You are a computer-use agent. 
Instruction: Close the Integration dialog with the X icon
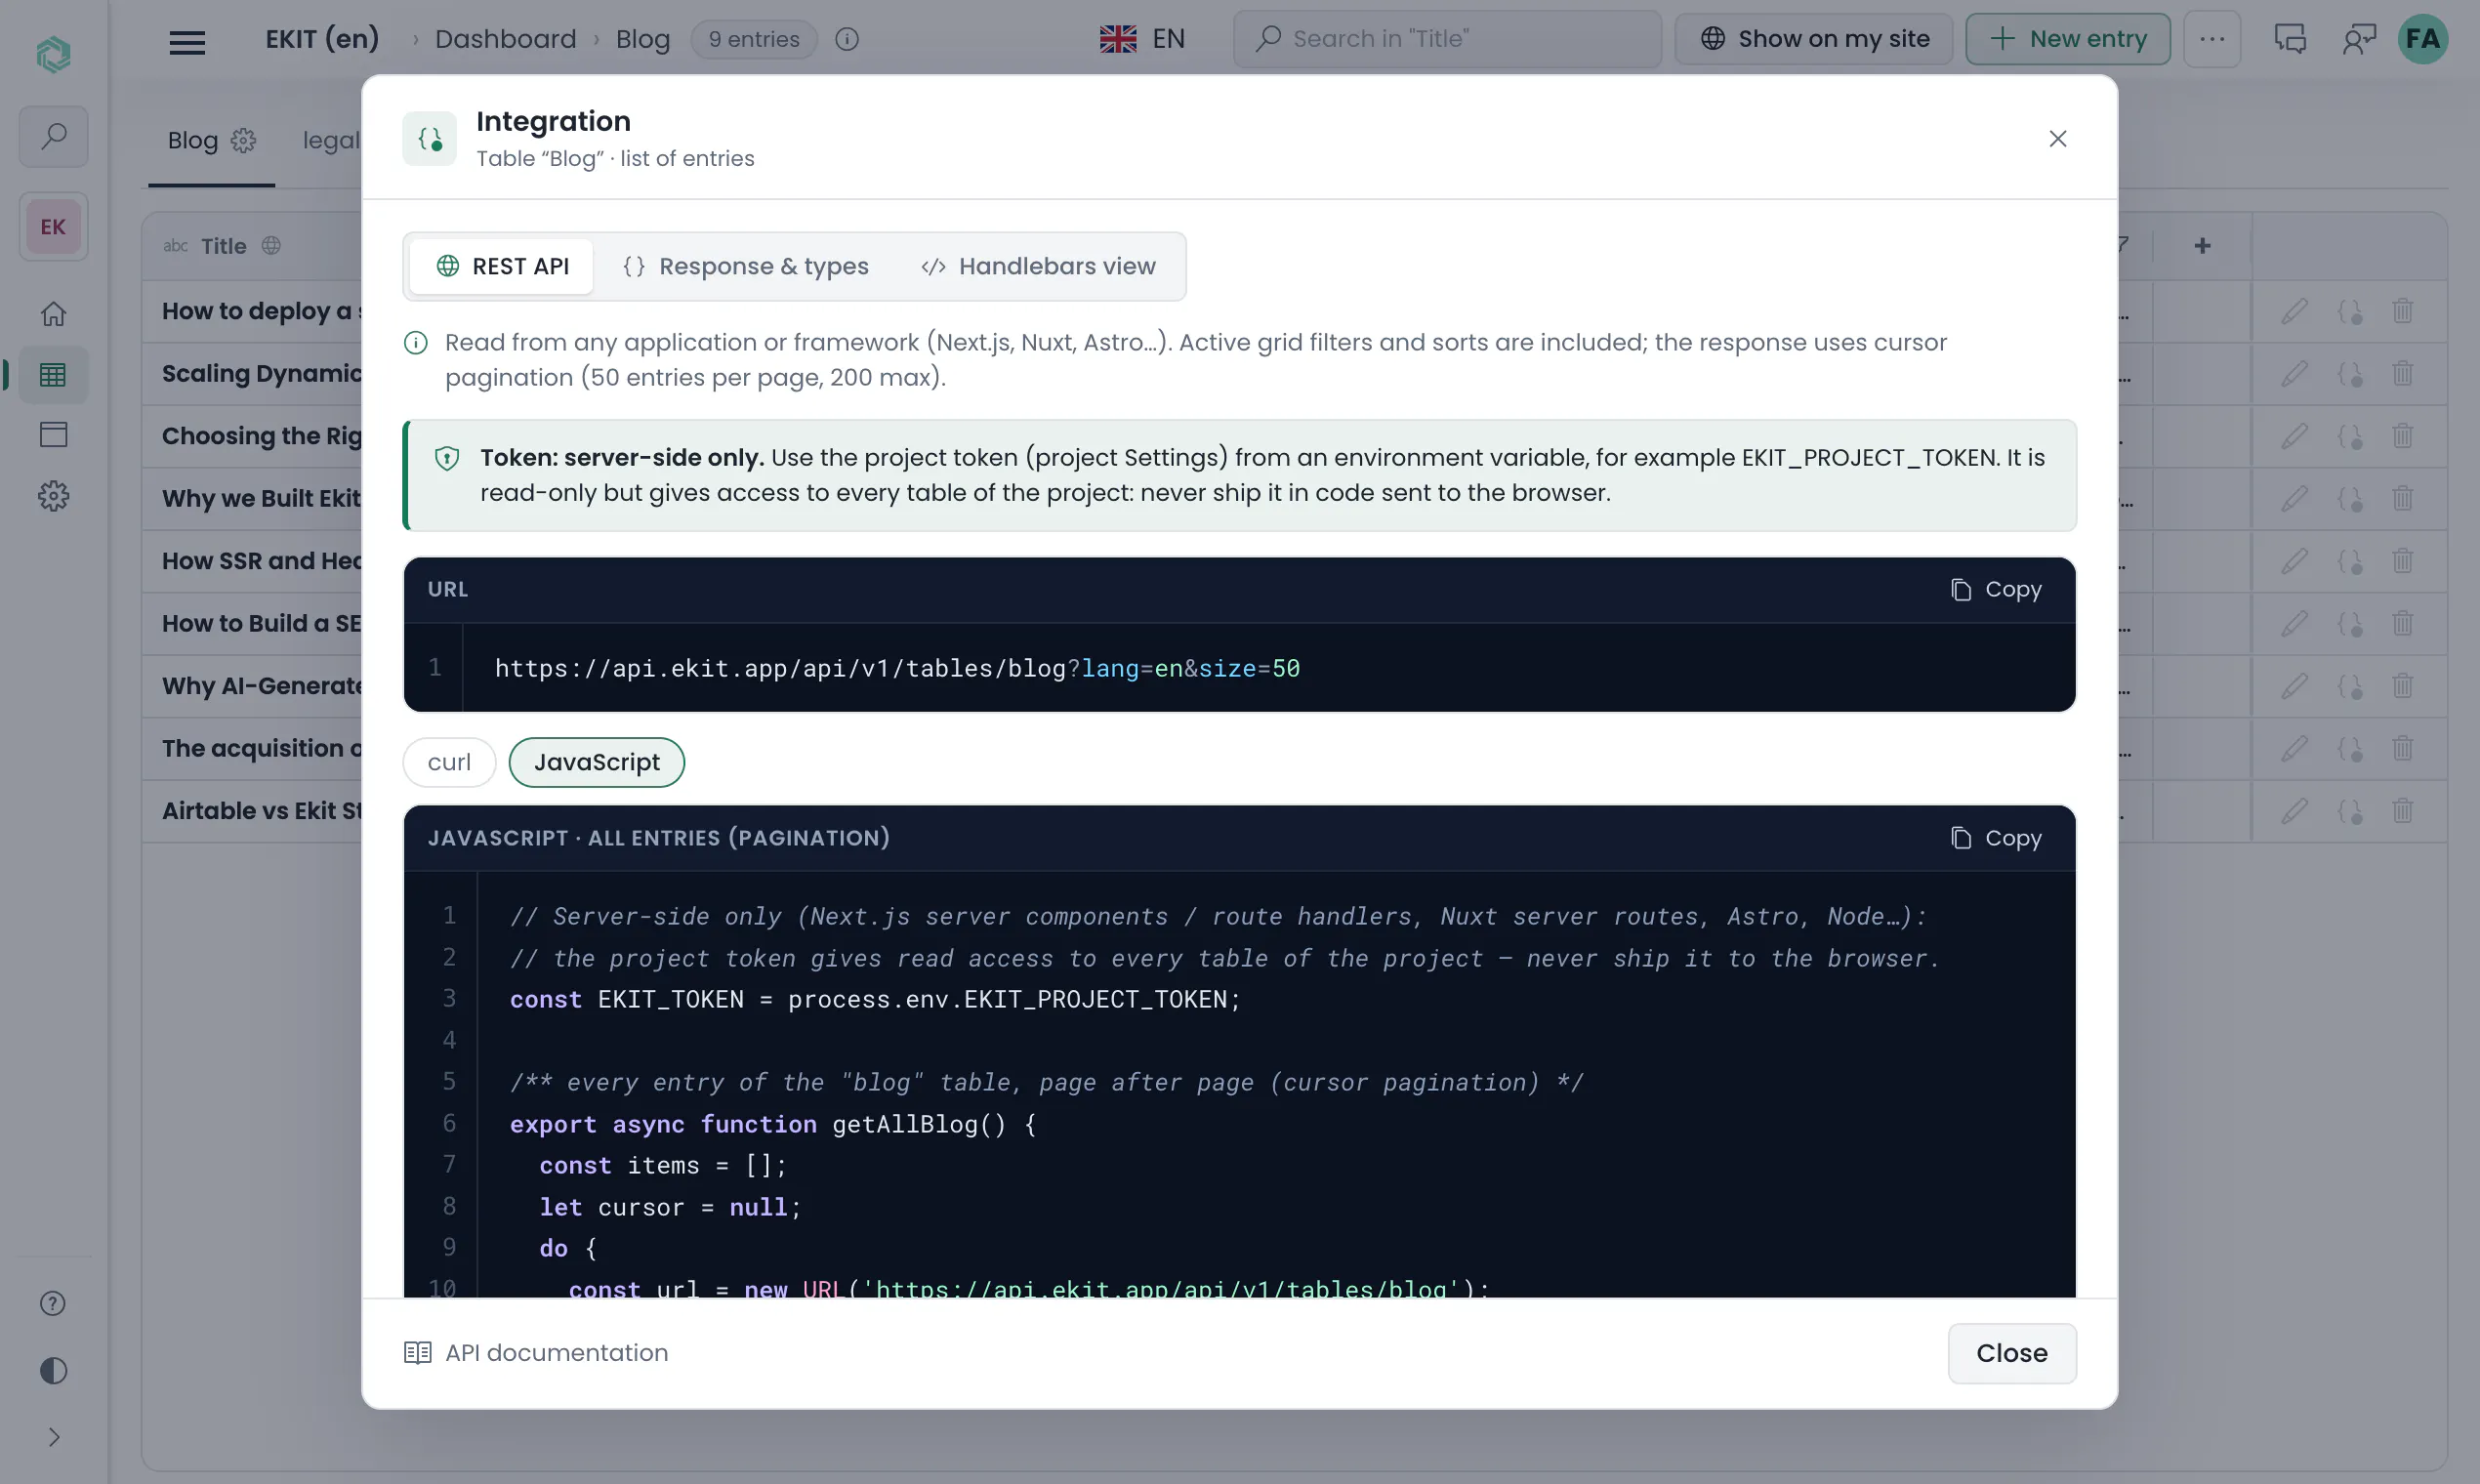[x=2057, y=138]
